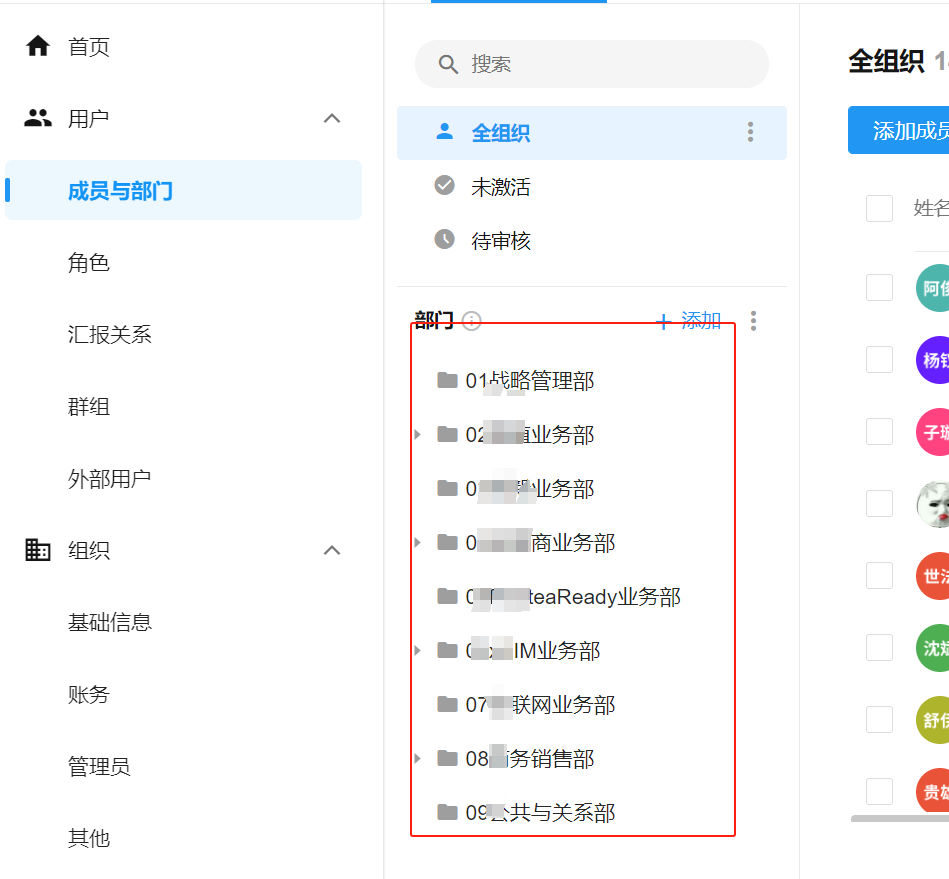Select the checkbox beside the purple 杨 avatar
The width and height of the screenshot is (949, 879).
click(879, 360)
